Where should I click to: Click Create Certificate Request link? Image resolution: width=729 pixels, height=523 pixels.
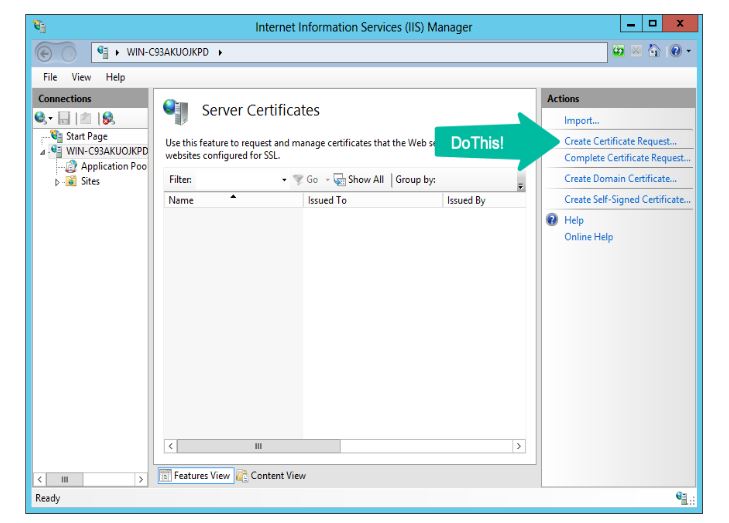coord(620,141)
